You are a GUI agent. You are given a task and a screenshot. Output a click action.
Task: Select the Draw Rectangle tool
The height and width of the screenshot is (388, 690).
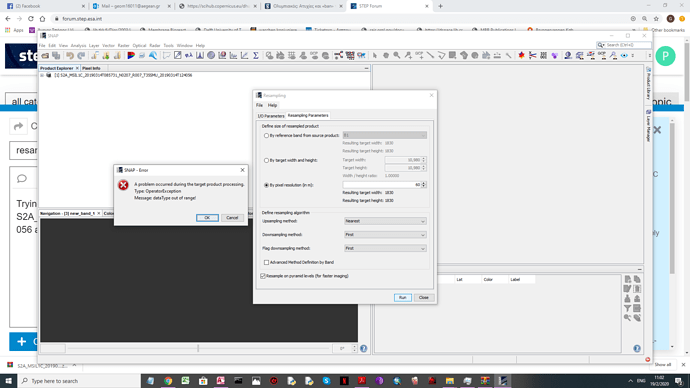tap(452, 55)
